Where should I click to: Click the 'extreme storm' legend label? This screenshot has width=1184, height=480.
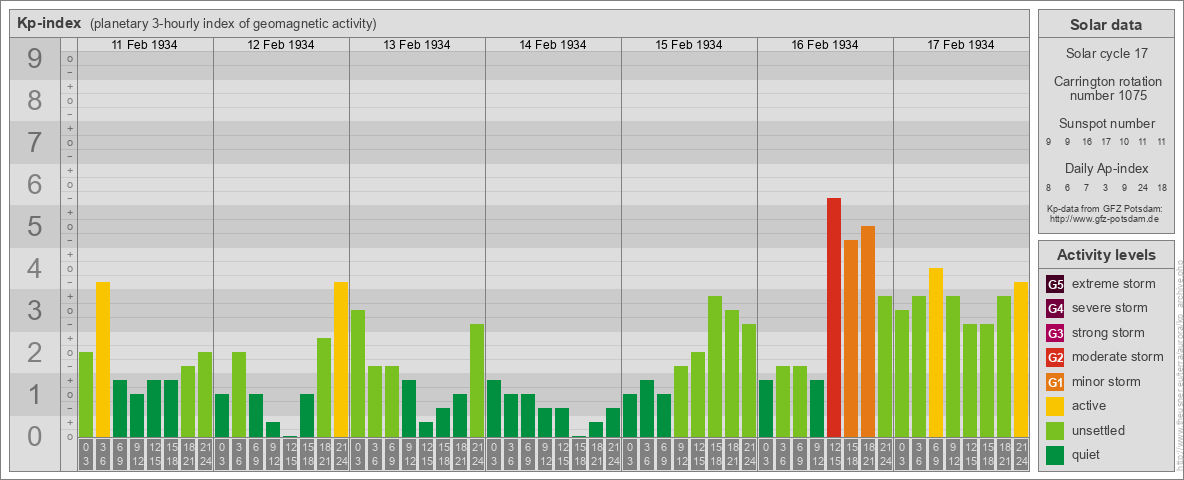(x=1114, y=284)
